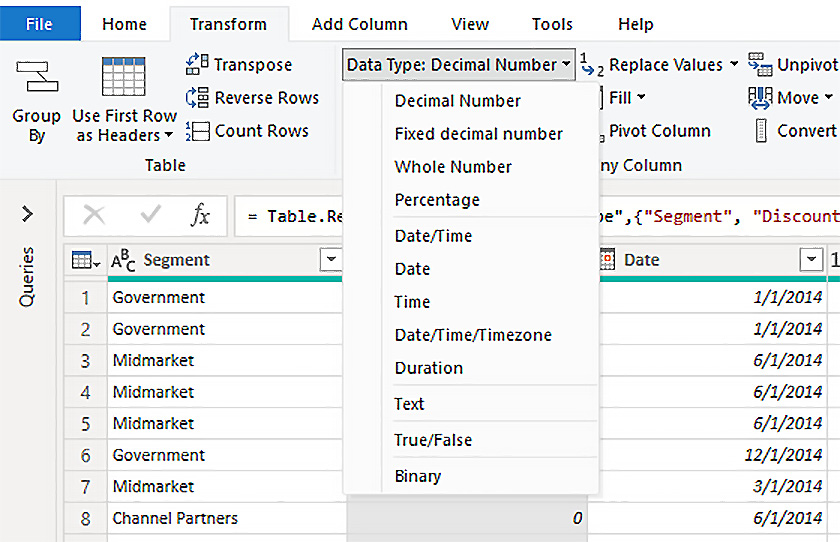
Task: Open the File tab
Action: point(39,24)
